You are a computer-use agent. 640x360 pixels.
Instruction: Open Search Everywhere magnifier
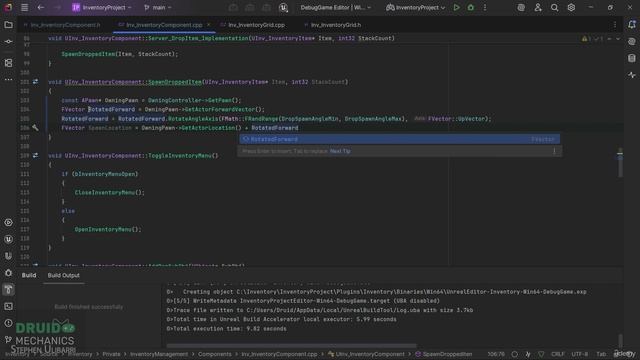point(554,7)
